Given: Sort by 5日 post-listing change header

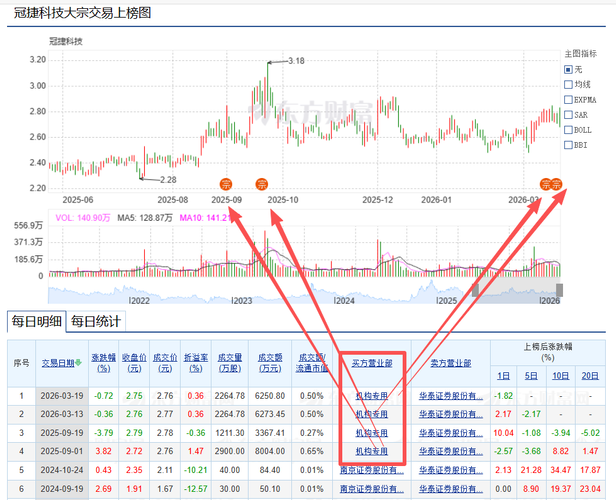Looking at the screenshot, I should [x=531, y=376].
